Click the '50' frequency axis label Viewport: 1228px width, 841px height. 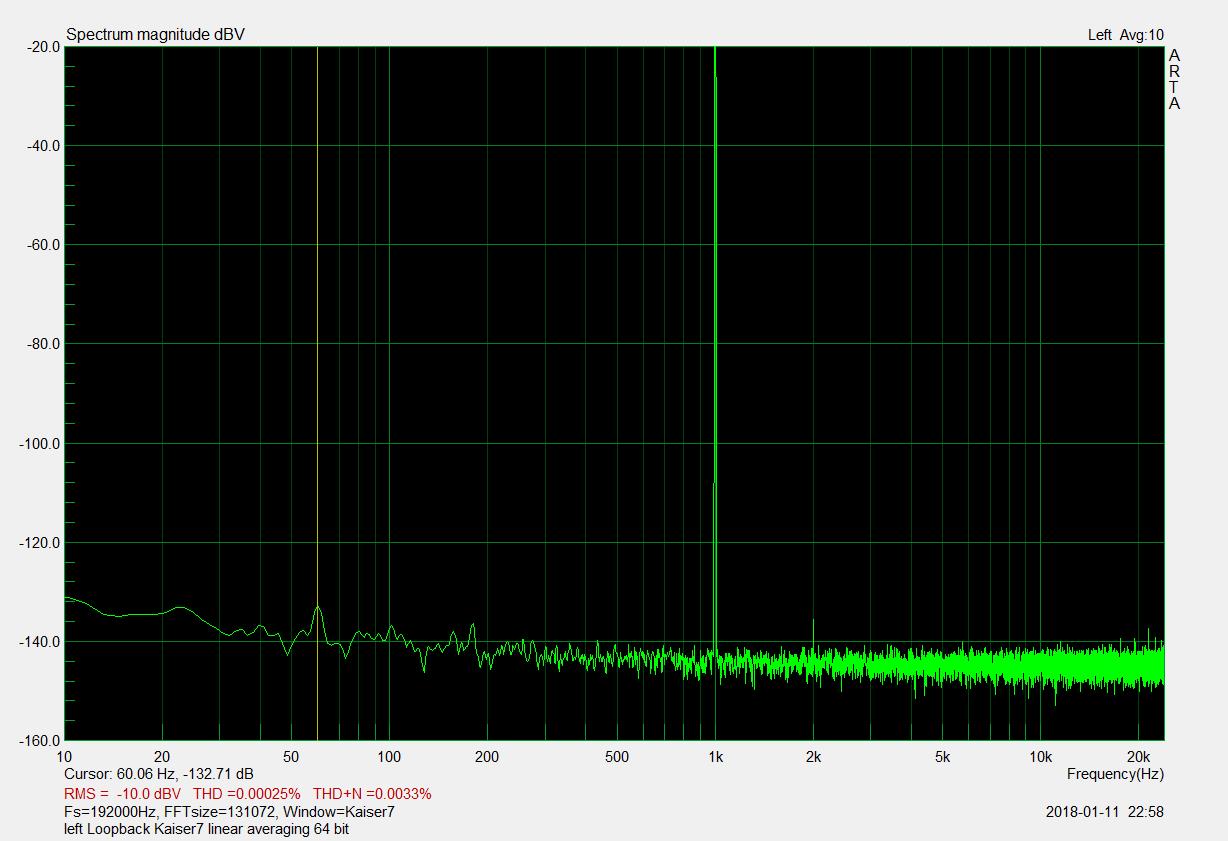[x=291, y=757]
